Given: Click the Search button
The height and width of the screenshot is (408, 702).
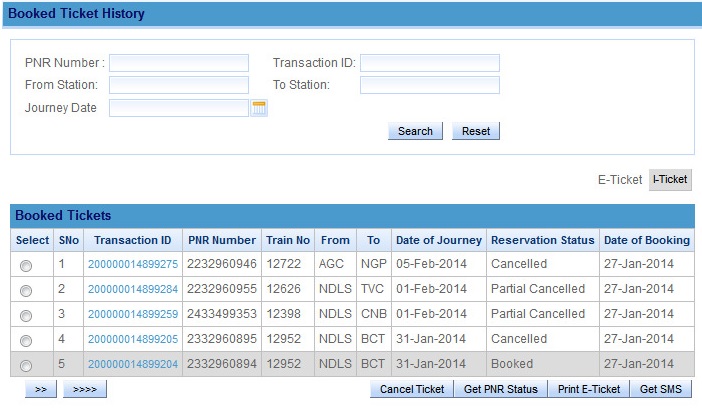Looking at the screenshot, I should click(x=415, y=131).
